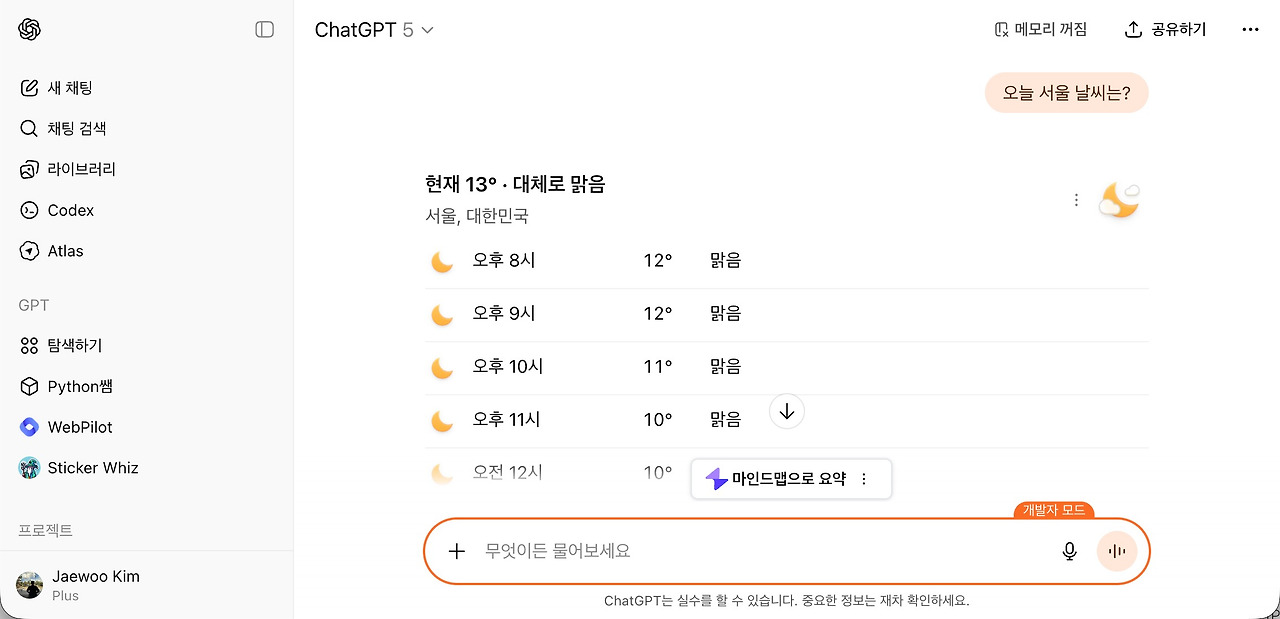Open Codex from the sidebar
1280x619 pixels.
[70, 211]
